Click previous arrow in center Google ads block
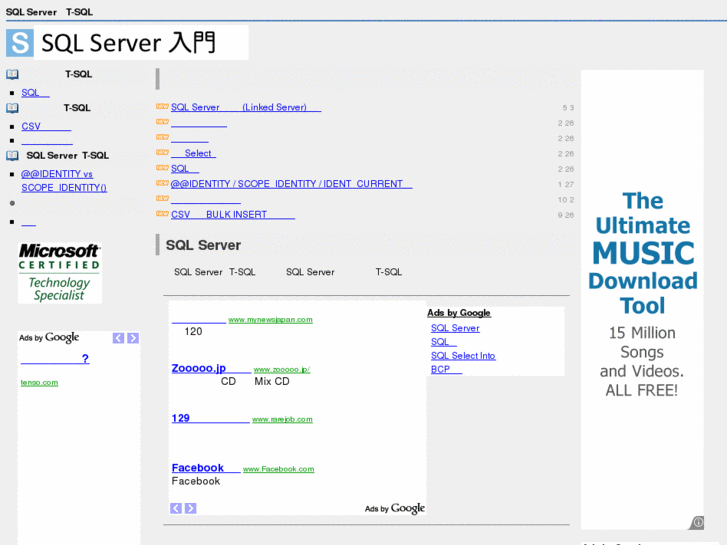 (x=176, y=508)
